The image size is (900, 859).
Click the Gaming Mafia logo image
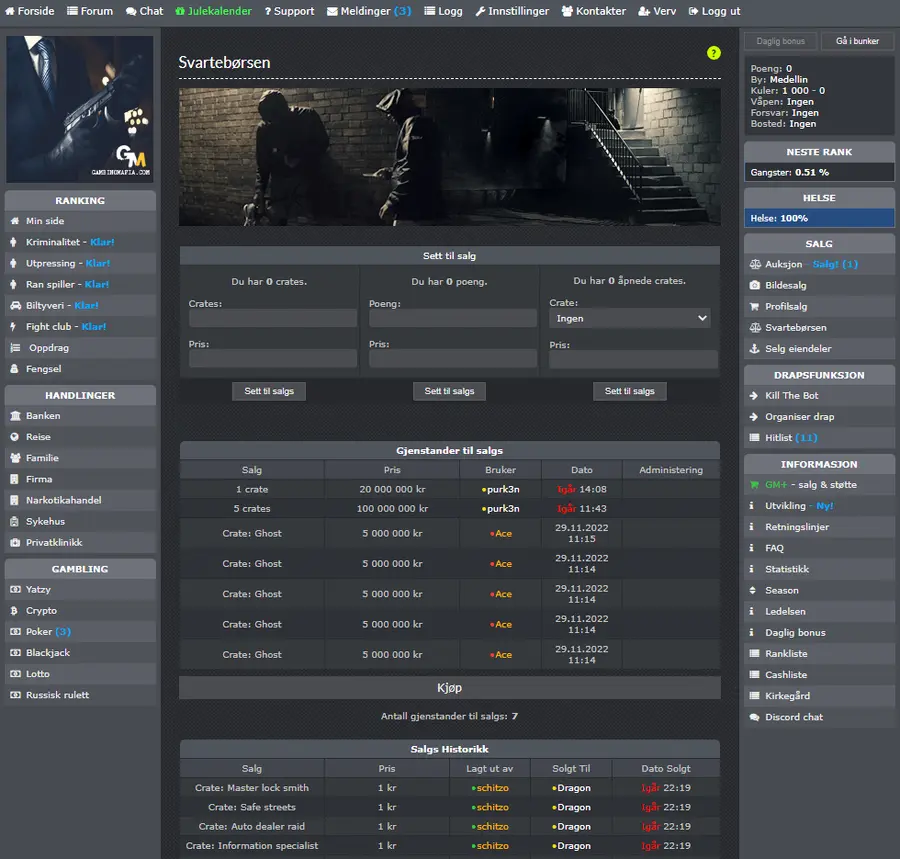[80, 109]
